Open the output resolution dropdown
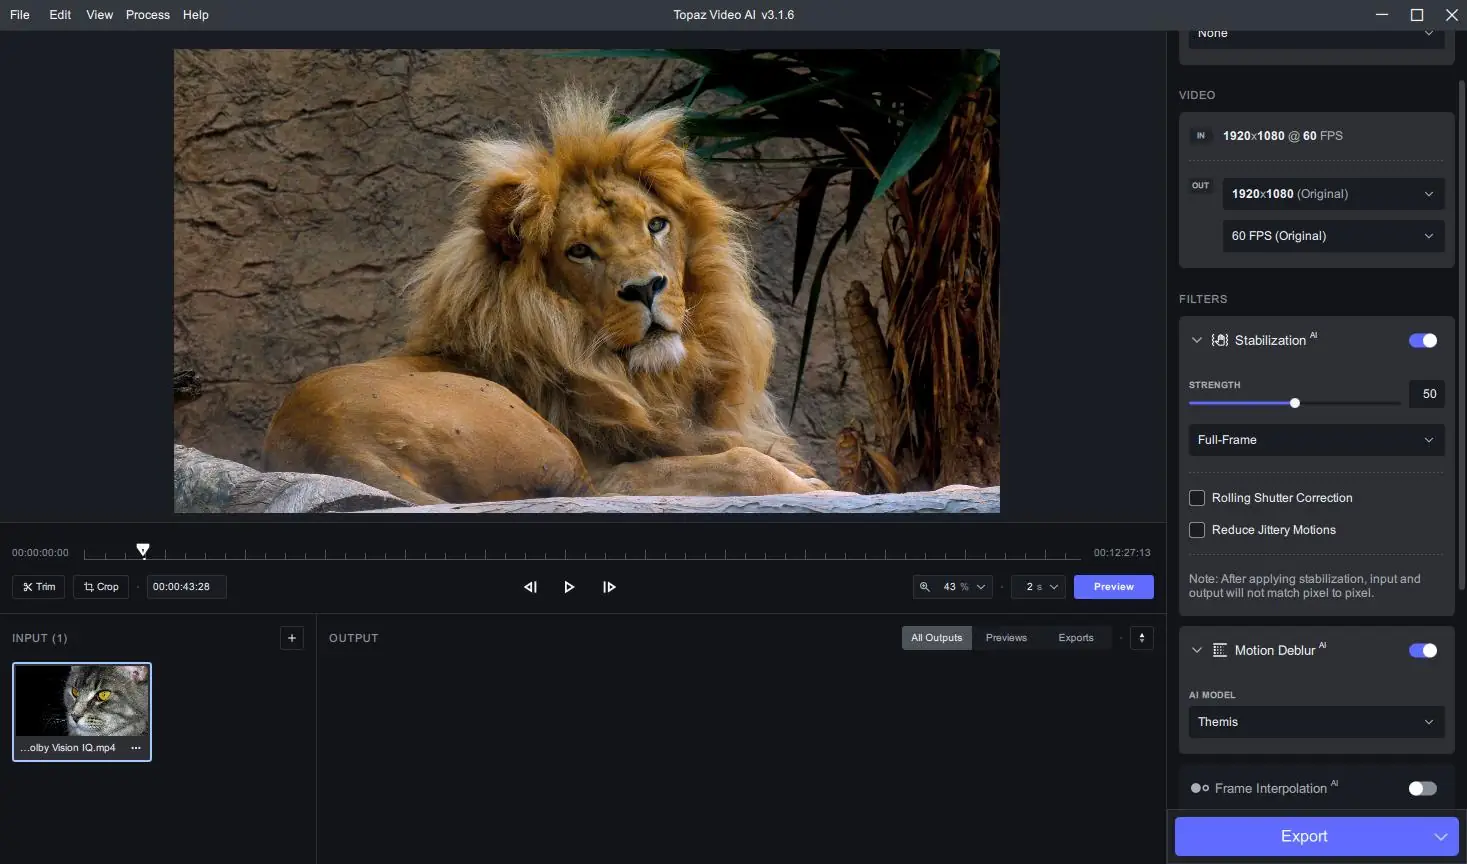The width and height of the screenshot is (1467, 864). tap(1333, 194)
